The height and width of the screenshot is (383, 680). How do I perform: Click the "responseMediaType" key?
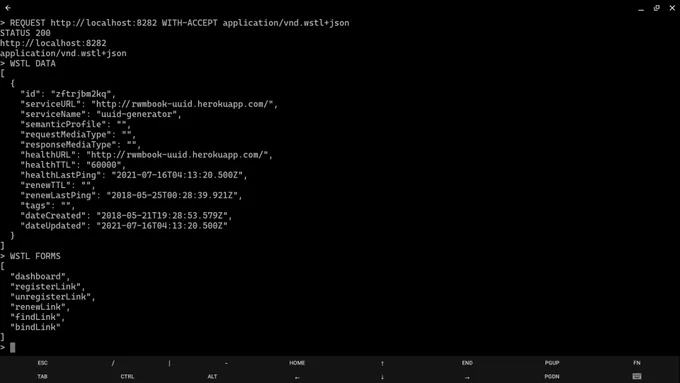pyautogui.click(x=69, y=144)
